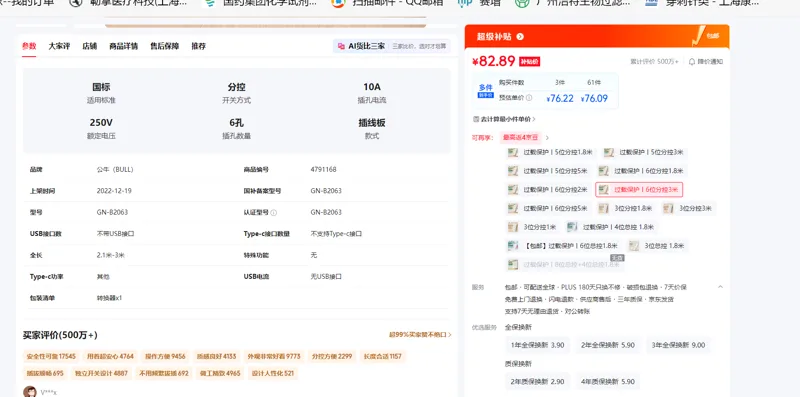Click the 补贴价 red price tag
Screen dimensions: 800x397
click(529, 62)
